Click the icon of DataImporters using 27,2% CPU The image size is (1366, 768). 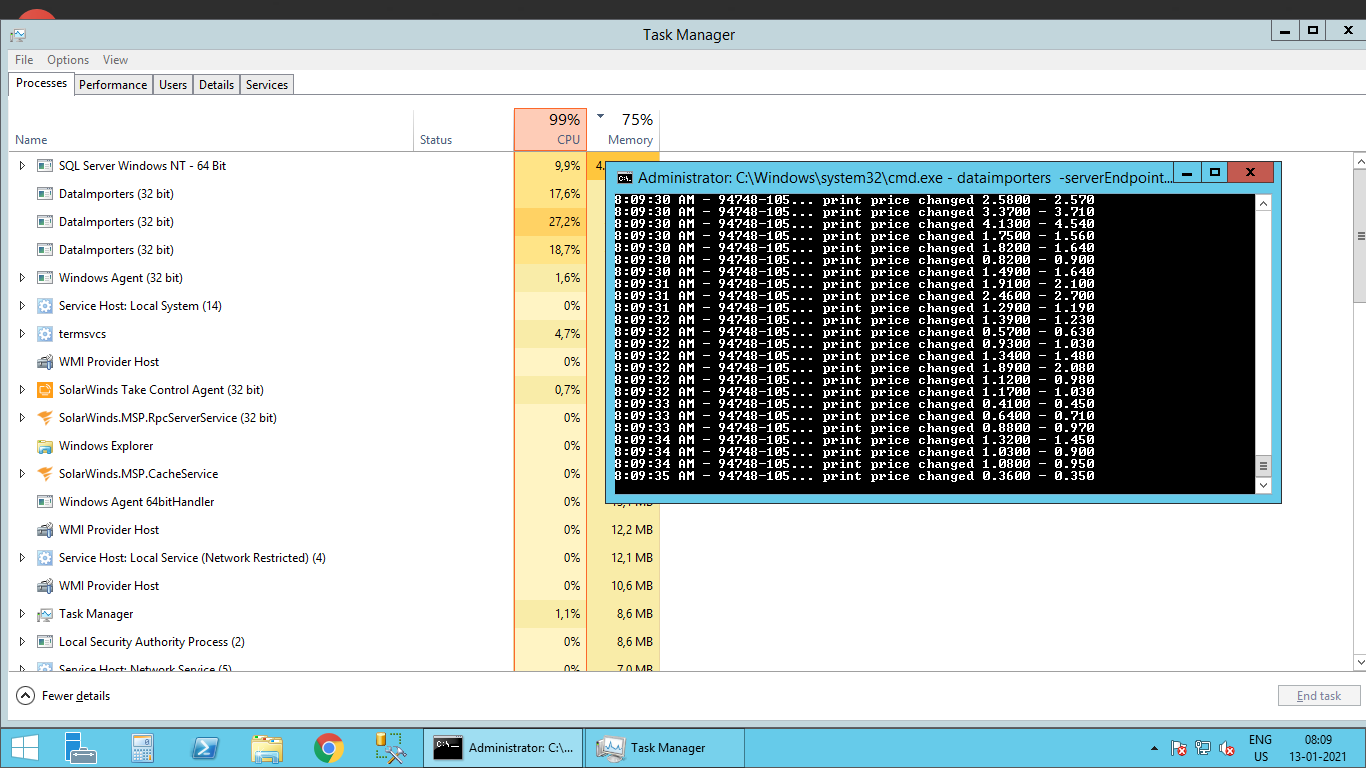click(x=44, y=222)
